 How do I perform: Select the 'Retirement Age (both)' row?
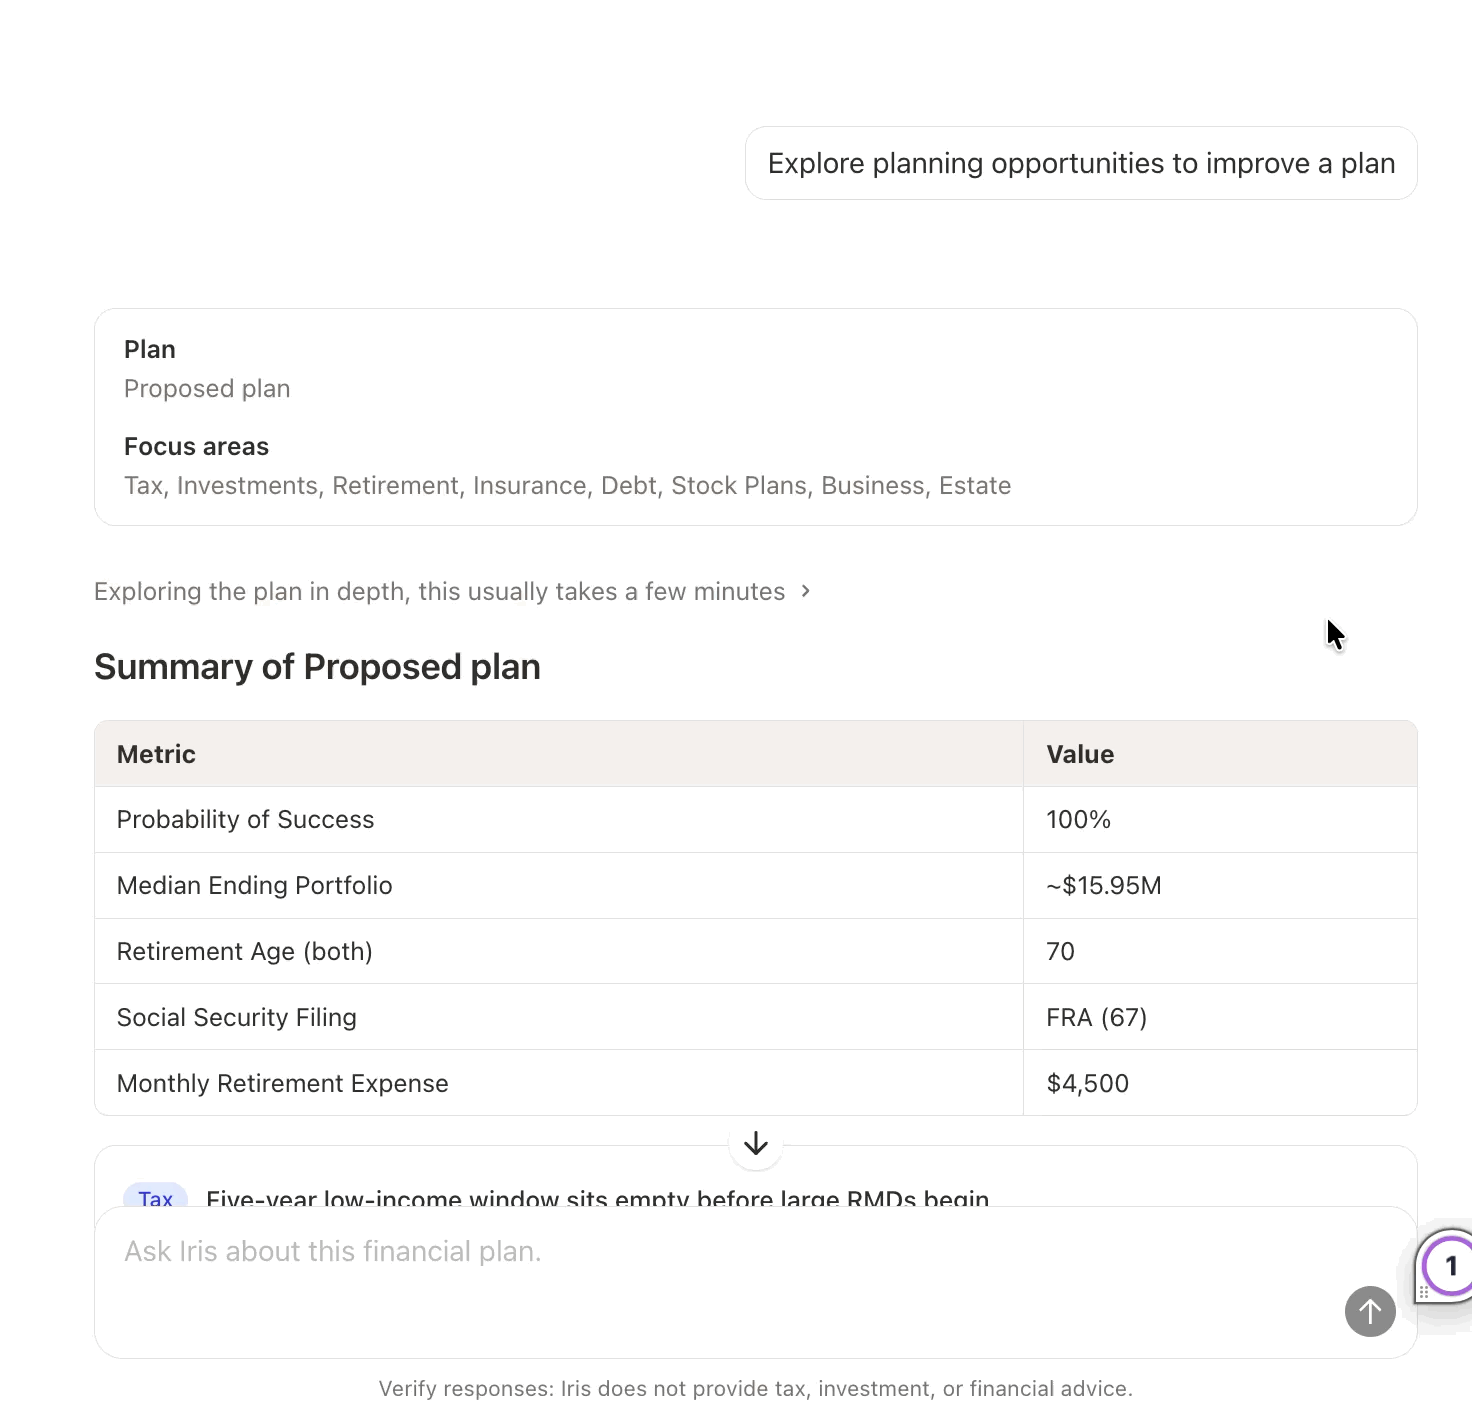tap(756, 951)
